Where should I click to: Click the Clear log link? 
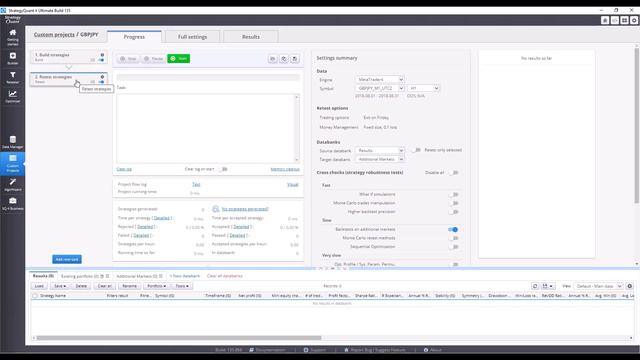[x=124, y=169]
